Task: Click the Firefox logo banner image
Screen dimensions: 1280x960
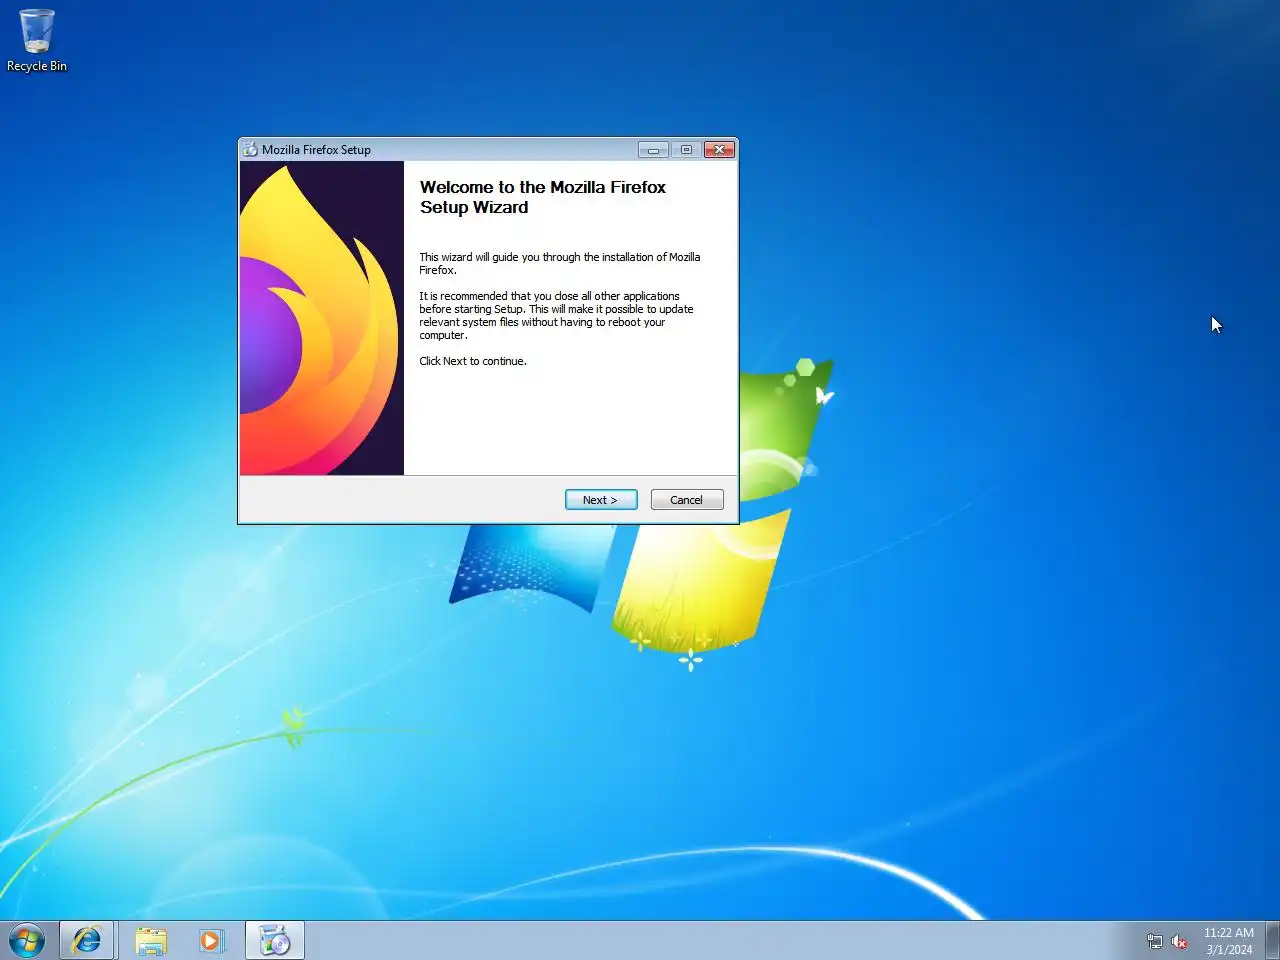Action: click(322, 318)
